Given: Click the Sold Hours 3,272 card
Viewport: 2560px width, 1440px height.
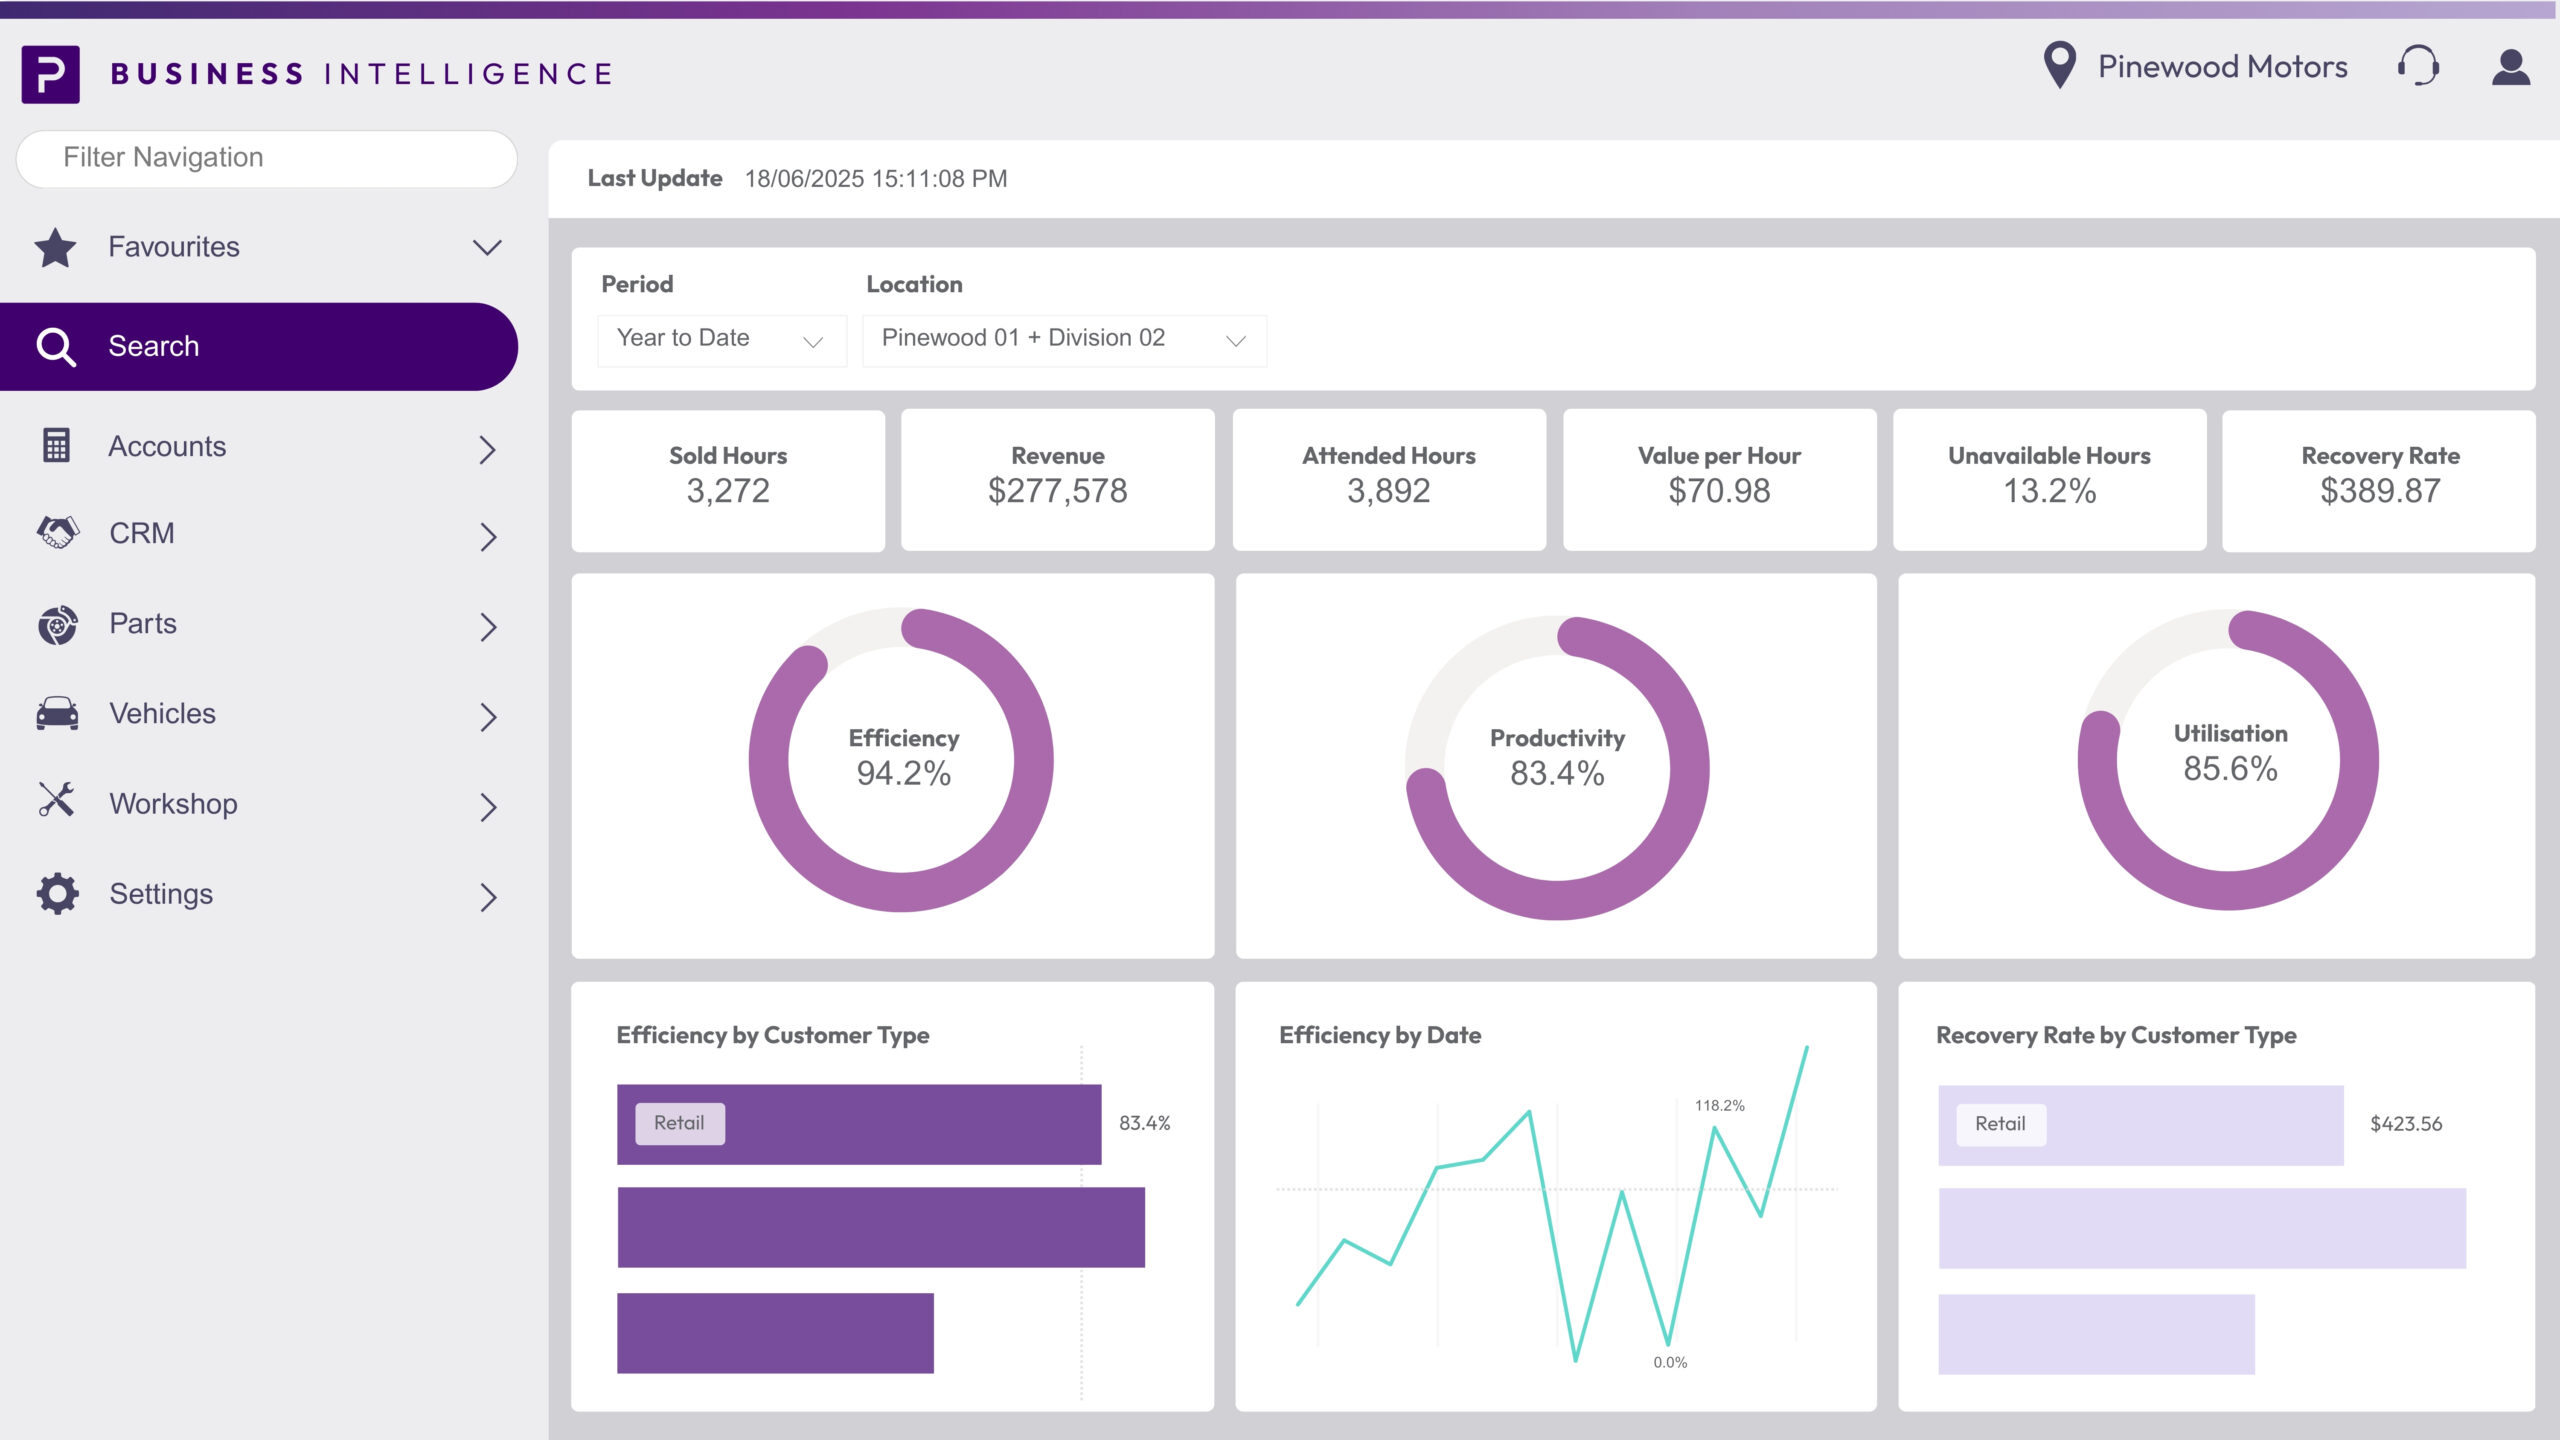Looking at the screenshot, I should click(x=727, y=479).
